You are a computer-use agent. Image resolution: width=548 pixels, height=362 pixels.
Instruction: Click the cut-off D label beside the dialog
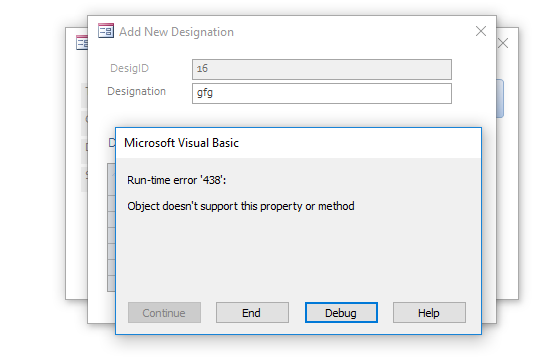click(112, 143)
